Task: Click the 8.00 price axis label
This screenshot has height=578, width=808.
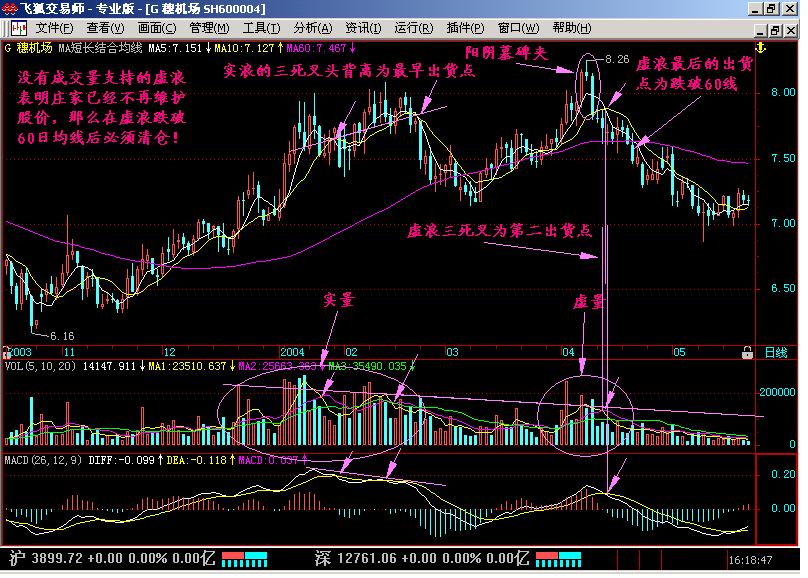Action: point(783,92)
